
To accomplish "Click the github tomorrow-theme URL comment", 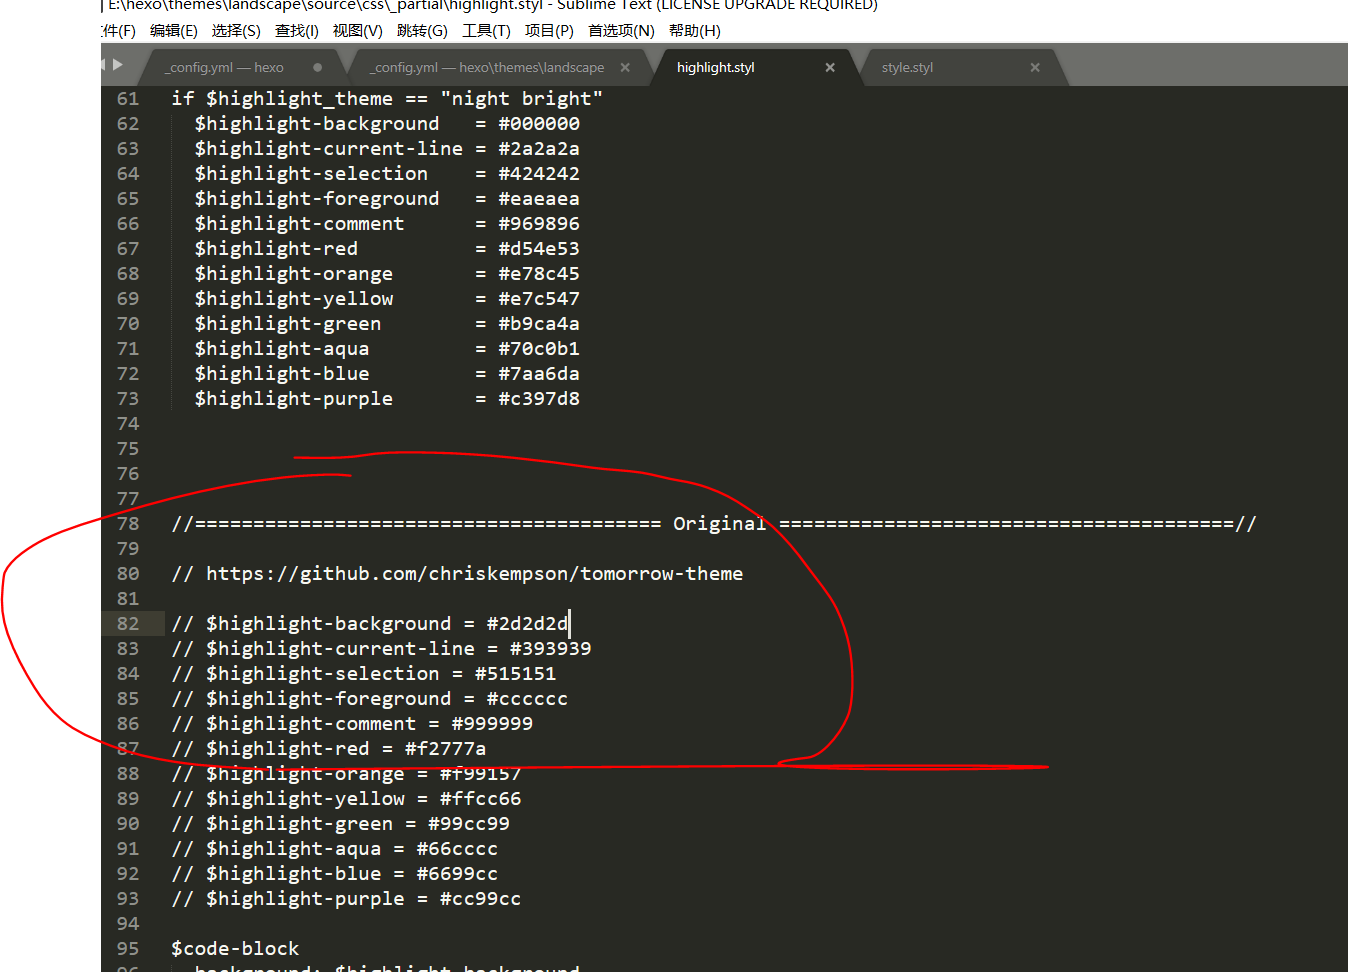I will [457, 574].
